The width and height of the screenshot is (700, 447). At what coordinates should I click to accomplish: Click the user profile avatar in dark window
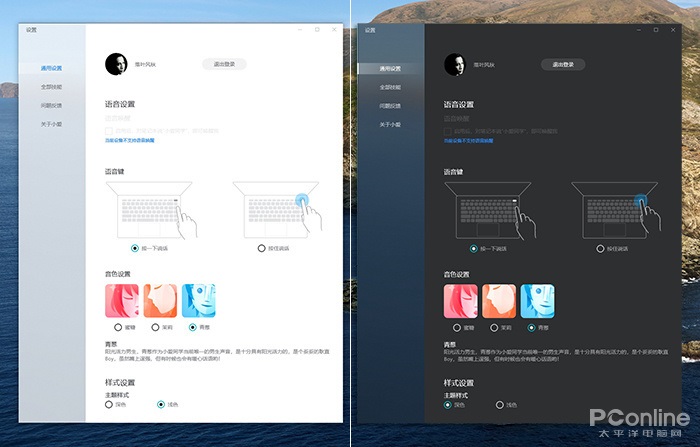tap(455, 64)
